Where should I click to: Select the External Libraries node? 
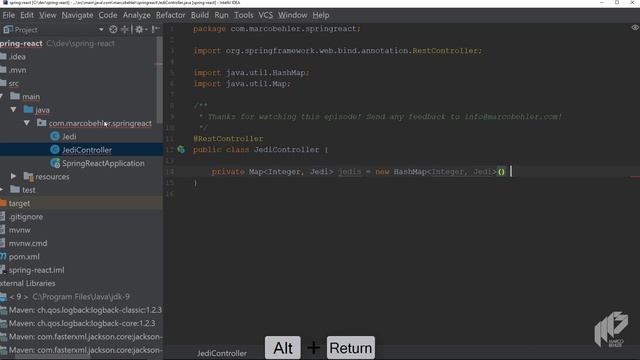point(28,283)
